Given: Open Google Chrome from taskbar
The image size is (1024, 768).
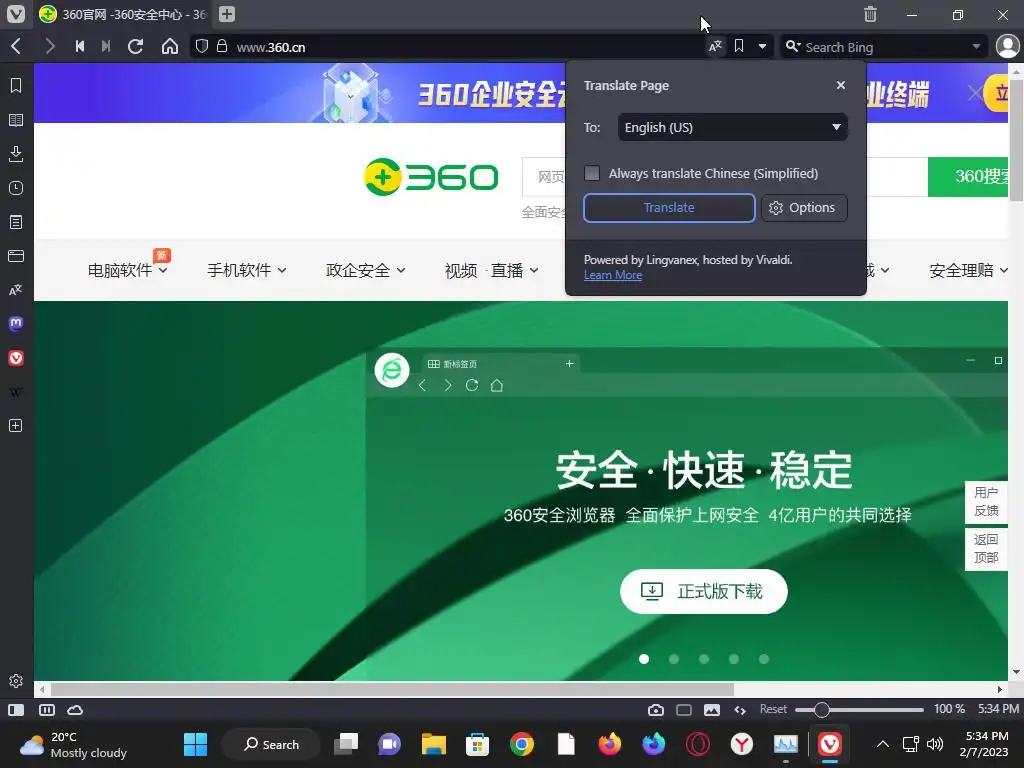Looking at the screenshot, I should (521, 744).
